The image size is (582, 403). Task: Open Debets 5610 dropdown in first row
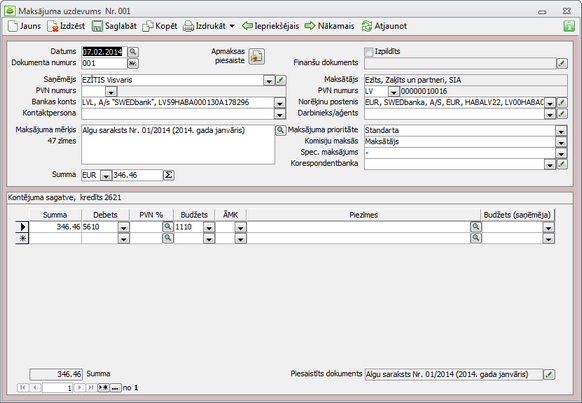coord(124,227)
